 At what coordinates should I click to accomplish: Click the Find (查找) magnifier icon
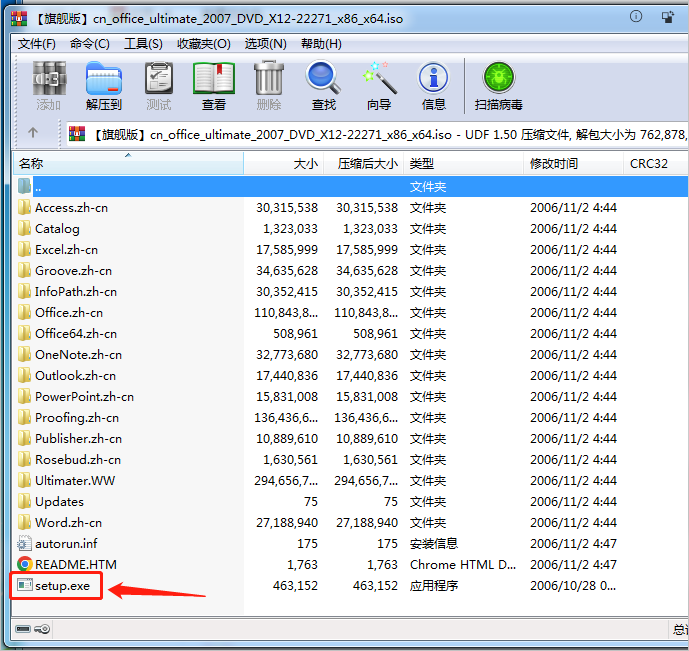323,78
